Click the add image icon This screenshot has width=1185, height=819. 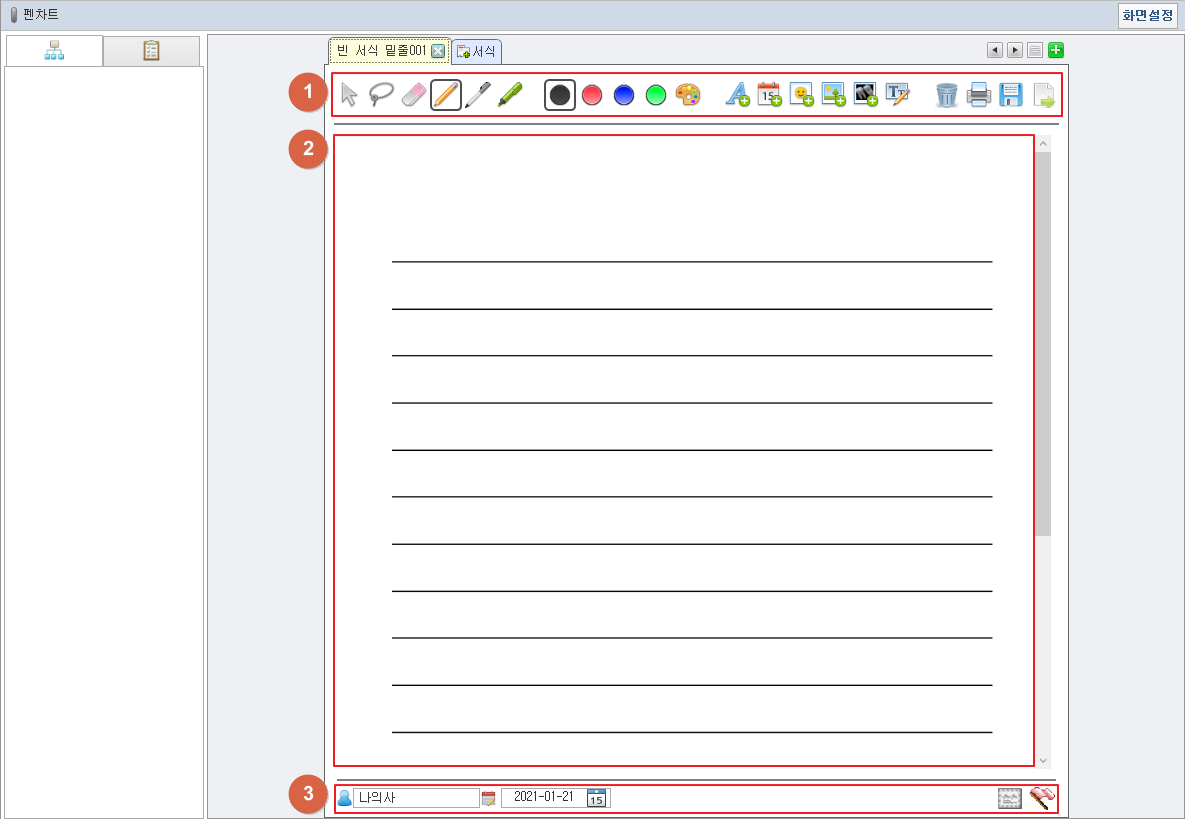[833, 95]
